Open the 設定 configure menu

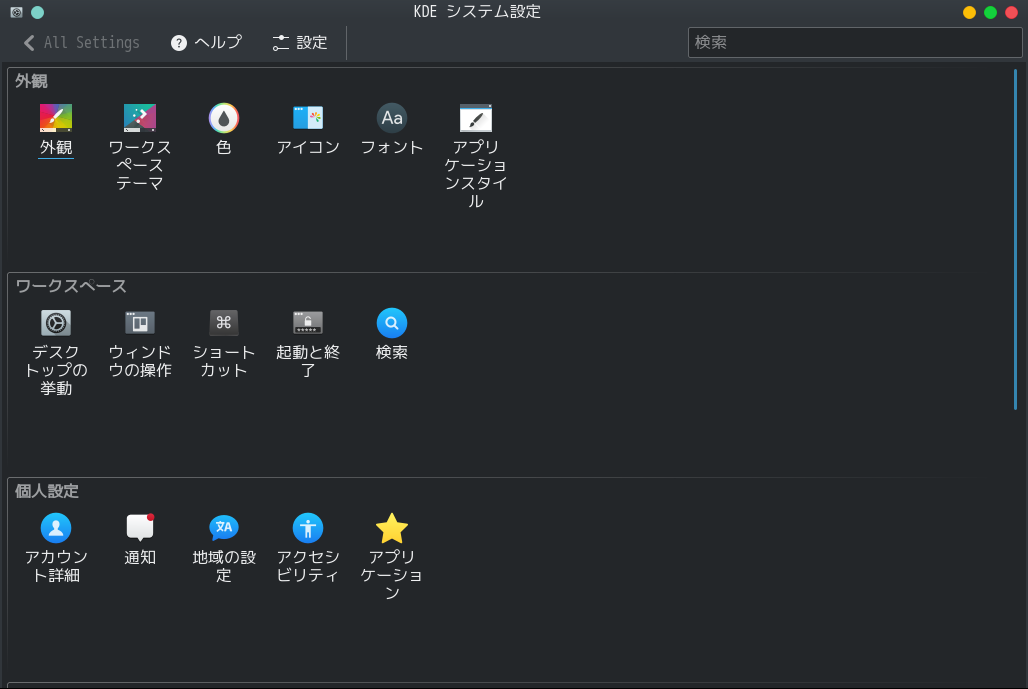coord(300,43)
